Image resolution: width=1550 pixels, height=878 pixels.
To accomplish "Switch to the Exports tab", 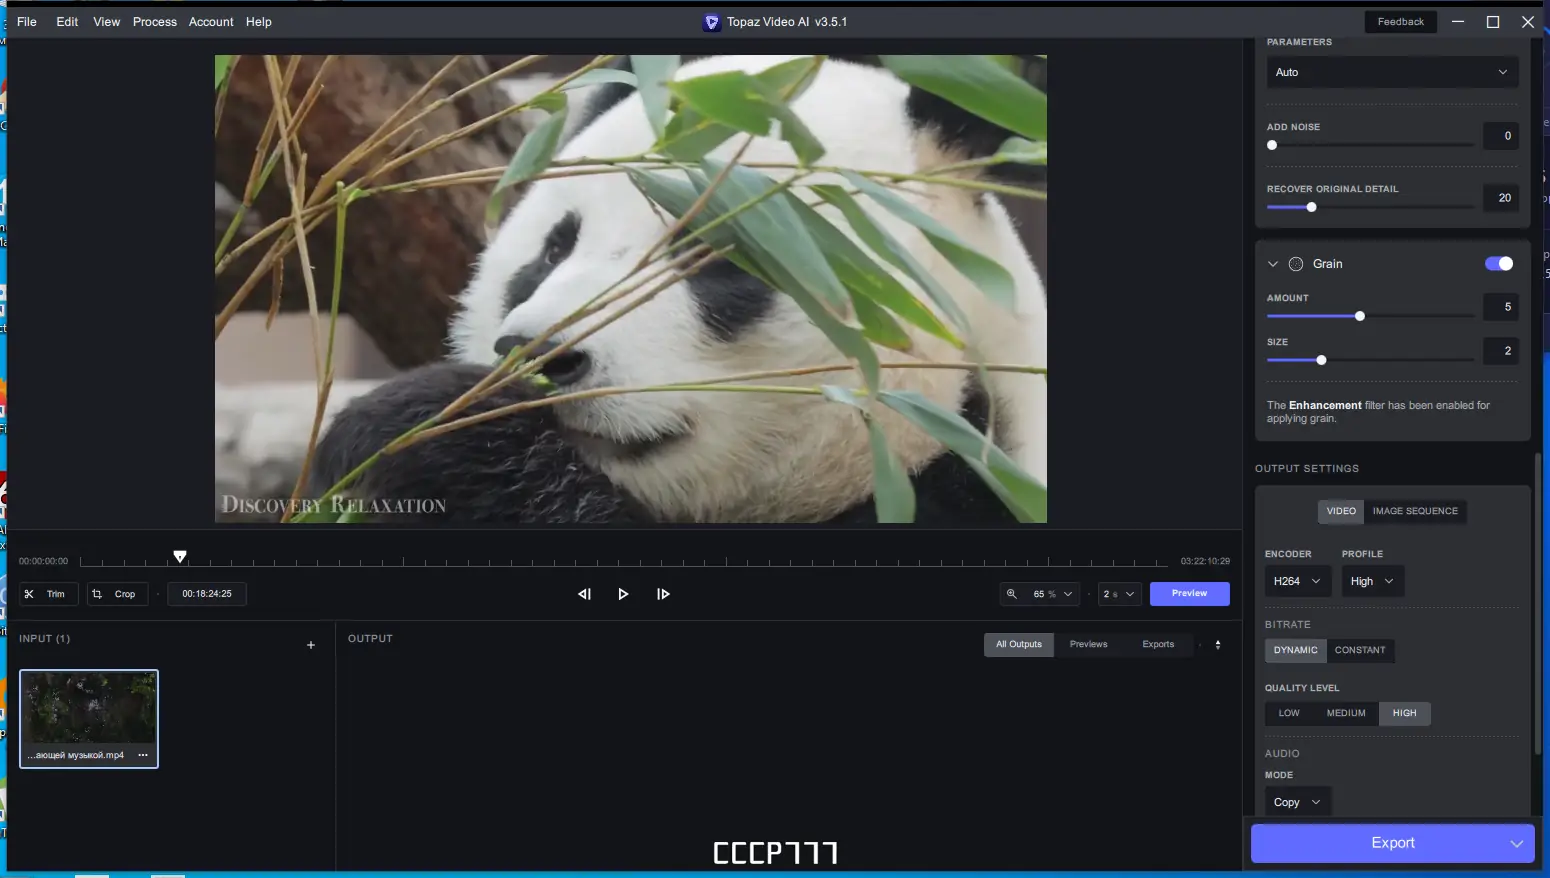I will click(1158, 645).
